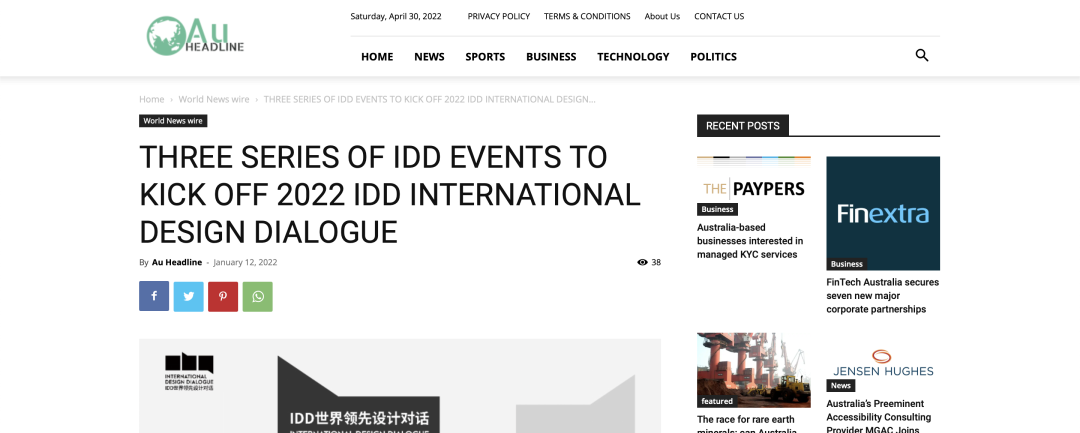Screen dimensions: 1080x433
Task: Open the PRIVACY POLICY link
Action: (499, 16)
